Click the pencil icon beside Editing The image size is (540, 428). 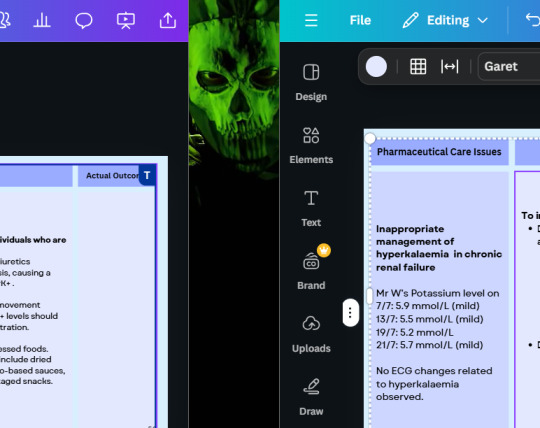click(x=410, y=20)
